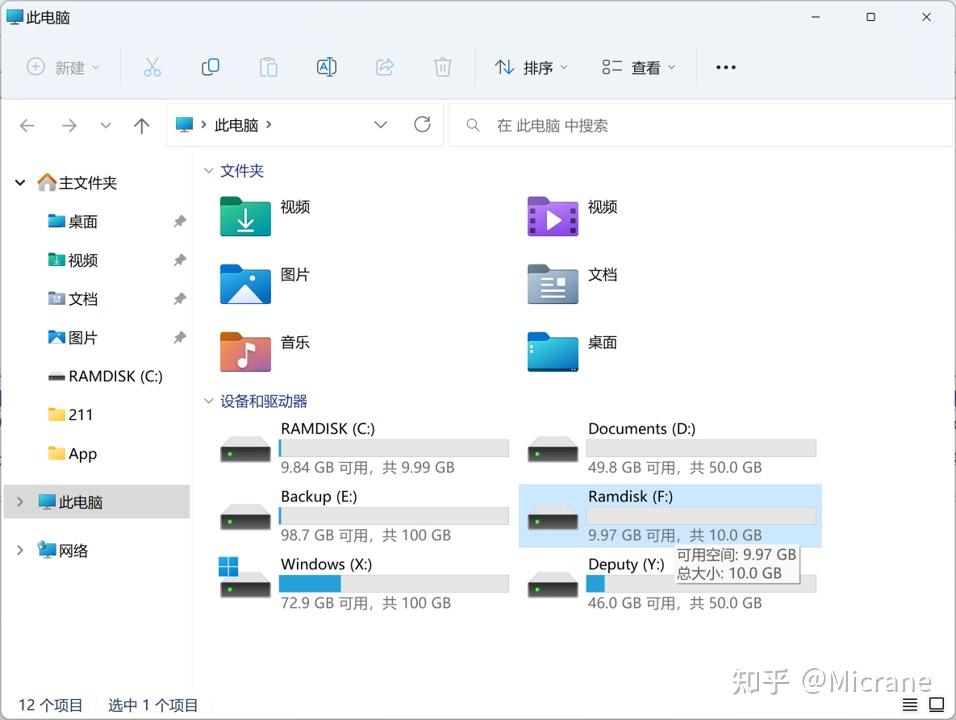The width and height of the screenshot is (956, 720).
Task: Expand the 网络 tree item
Action: coord(18,550)
